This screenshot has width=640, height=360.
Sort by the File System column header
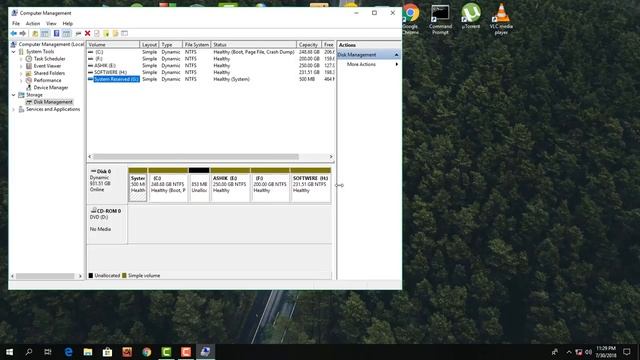pyautogui.click(x=196, y=44)
